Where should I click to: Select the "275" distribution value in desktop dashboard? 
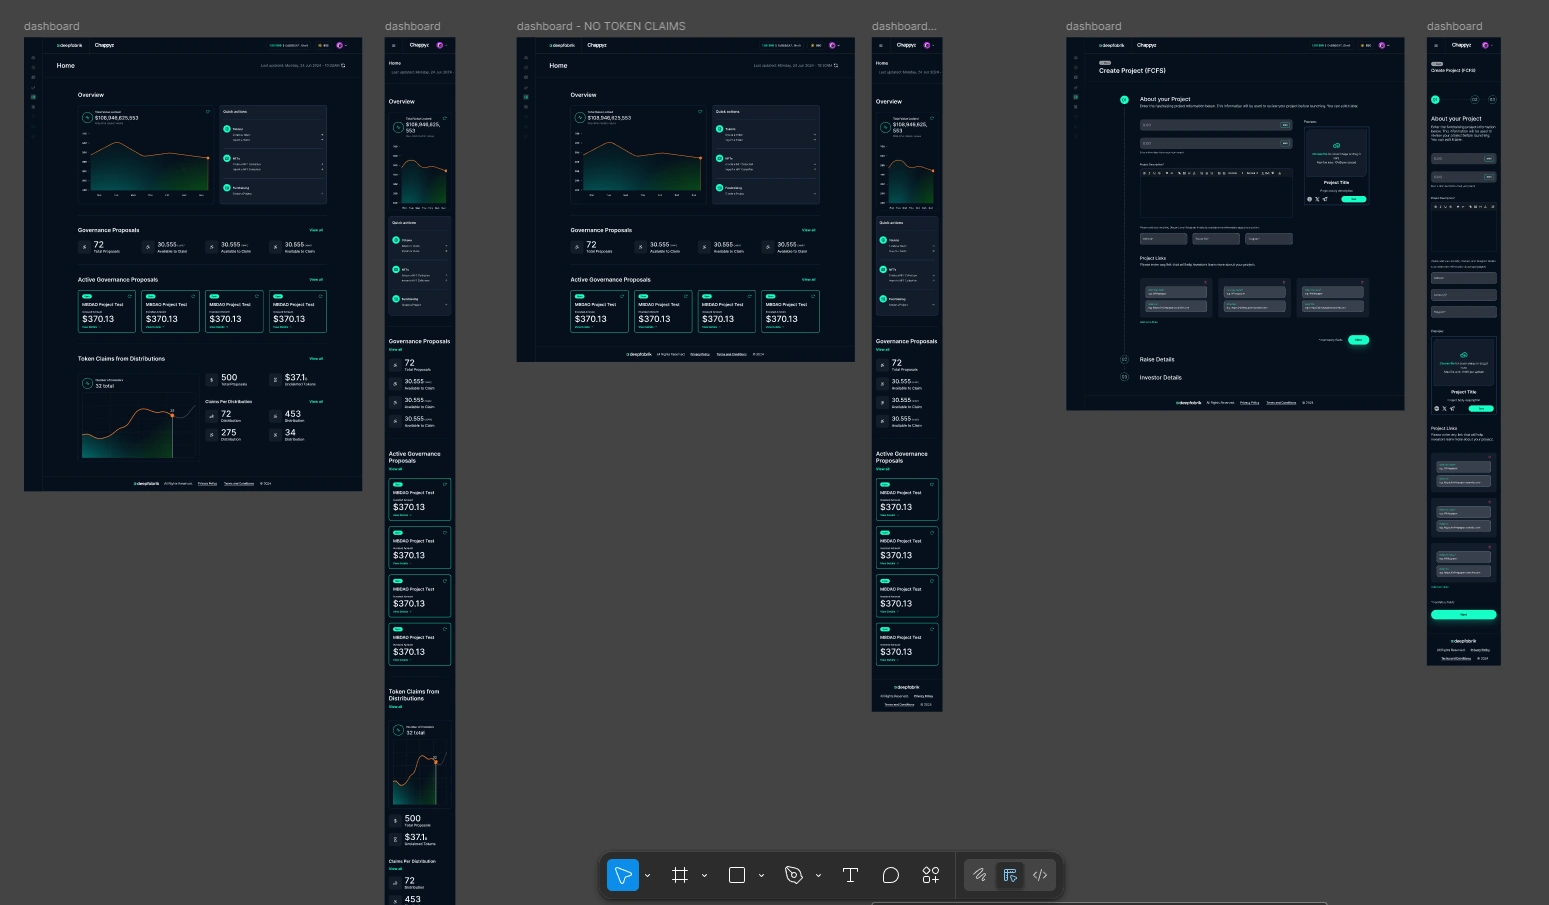pos(229,432)
